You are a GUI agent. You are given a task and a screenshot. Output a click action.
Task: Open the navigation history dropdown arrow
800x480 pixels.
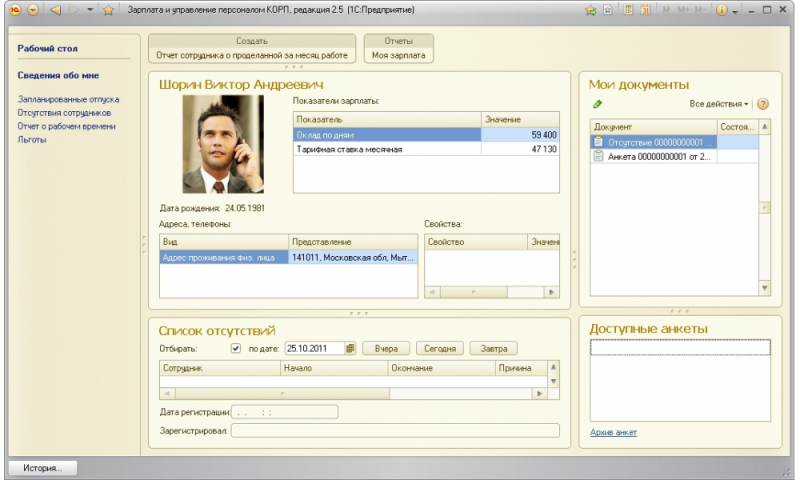pos(90,10)
